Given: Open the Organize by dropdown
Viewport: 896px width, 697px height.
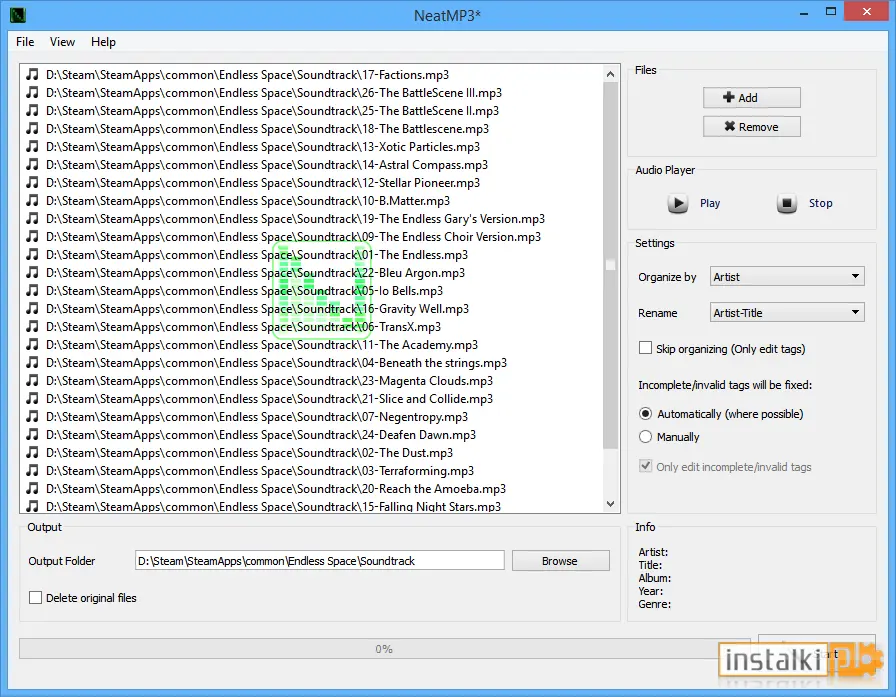Looking at the screenshot, I should click(x=787, y=277).
